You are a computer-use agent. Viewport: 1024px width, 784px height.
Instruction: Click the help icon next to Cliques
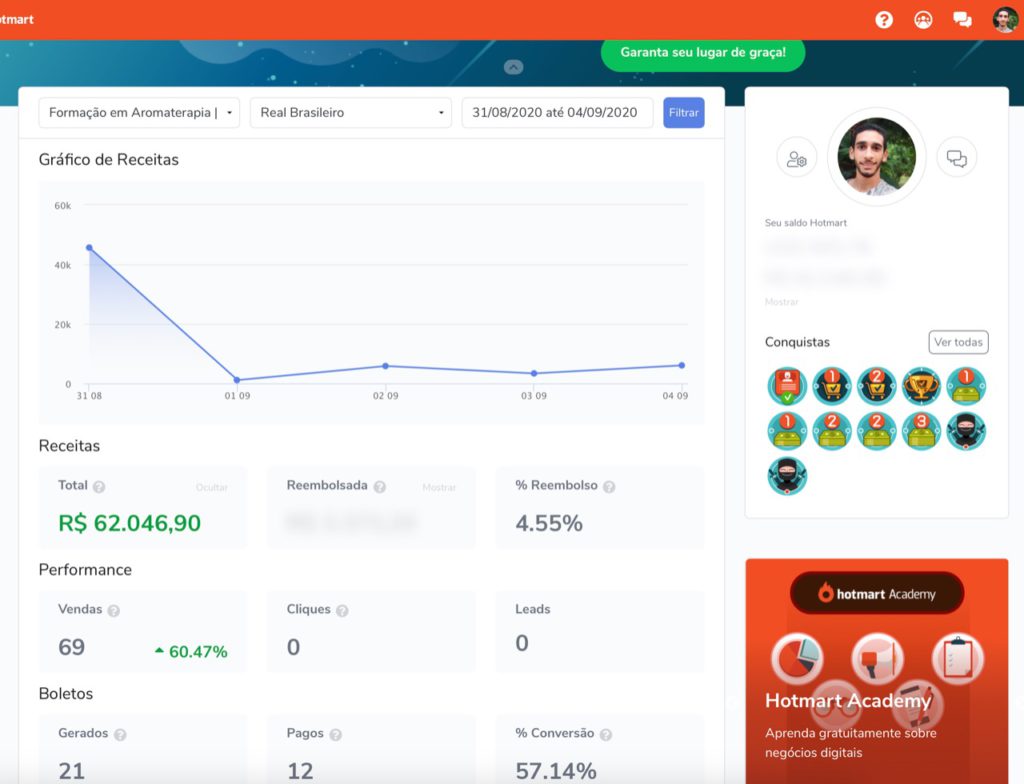click(x=342, y=611)
